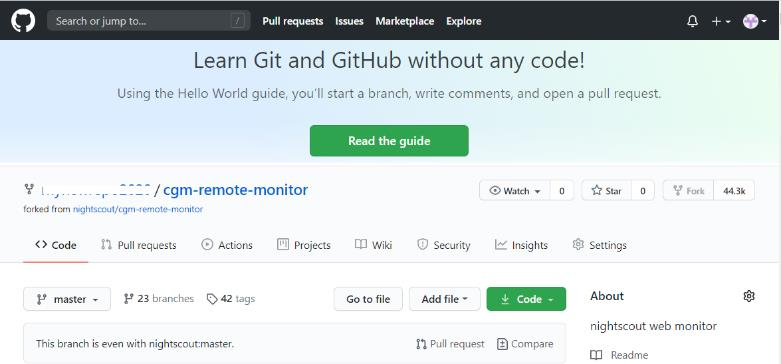Click the green Read the guide button
This screenshot has height=364, width=781.
pyautogui.click(x=389, y=141)
